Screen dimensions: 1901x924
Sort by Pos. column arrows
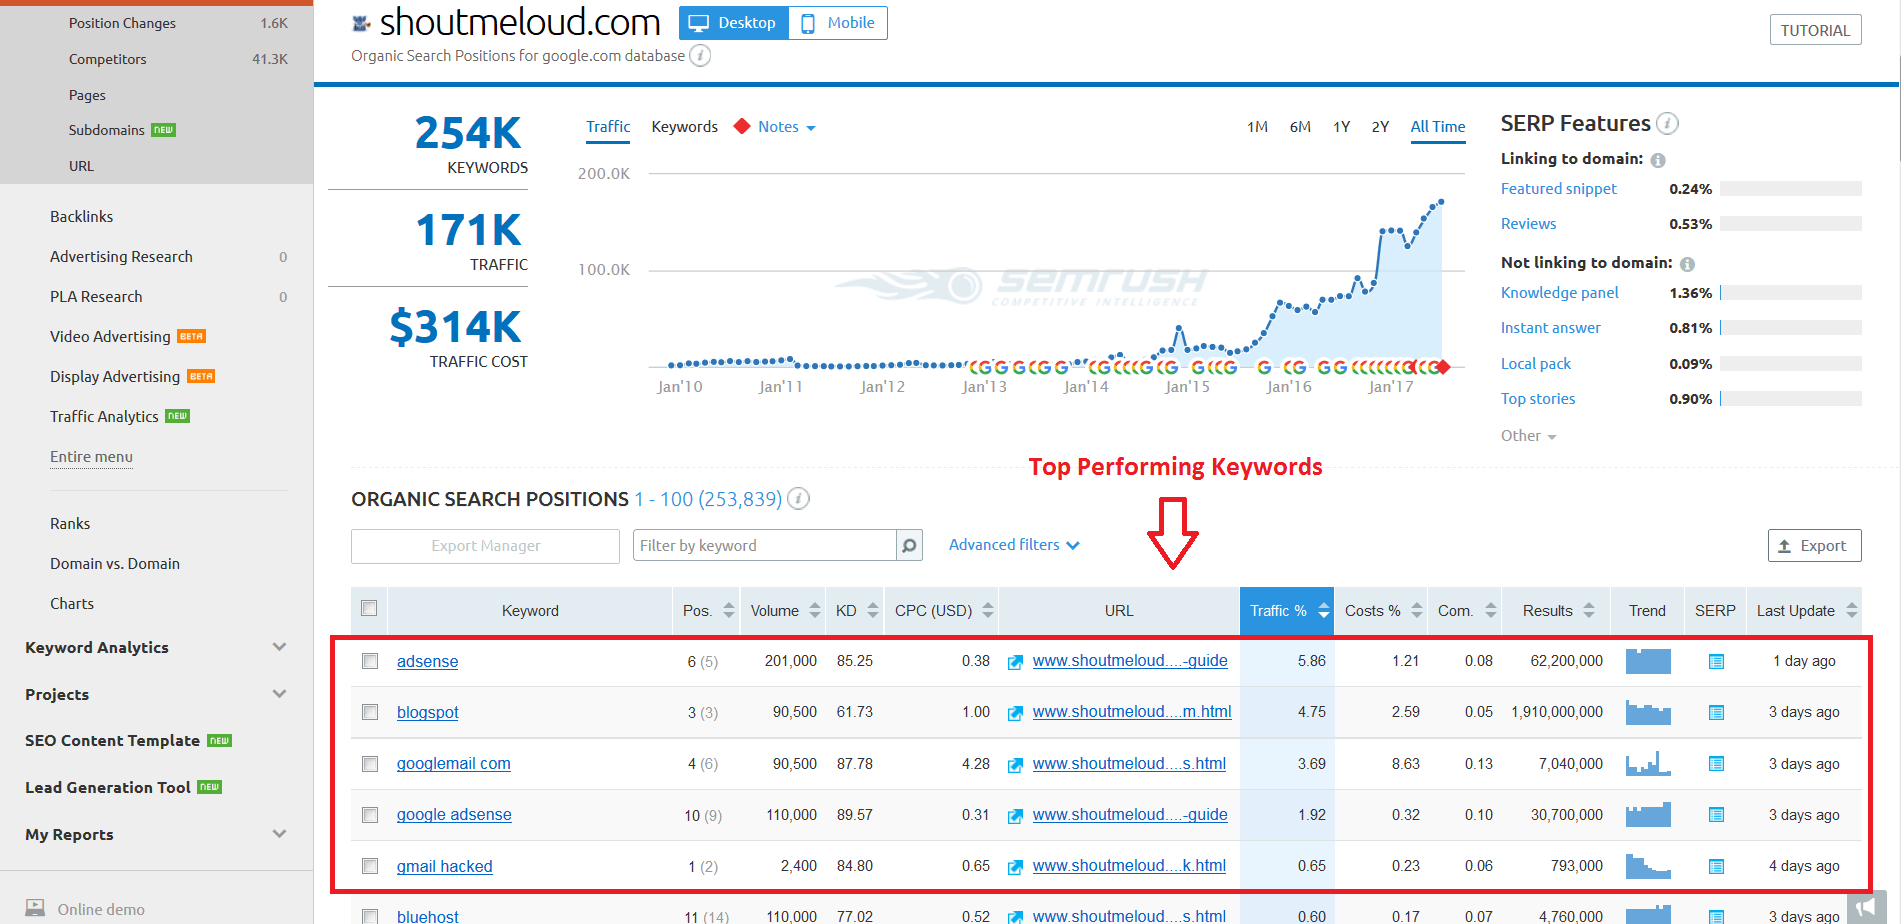coord(728,610)
